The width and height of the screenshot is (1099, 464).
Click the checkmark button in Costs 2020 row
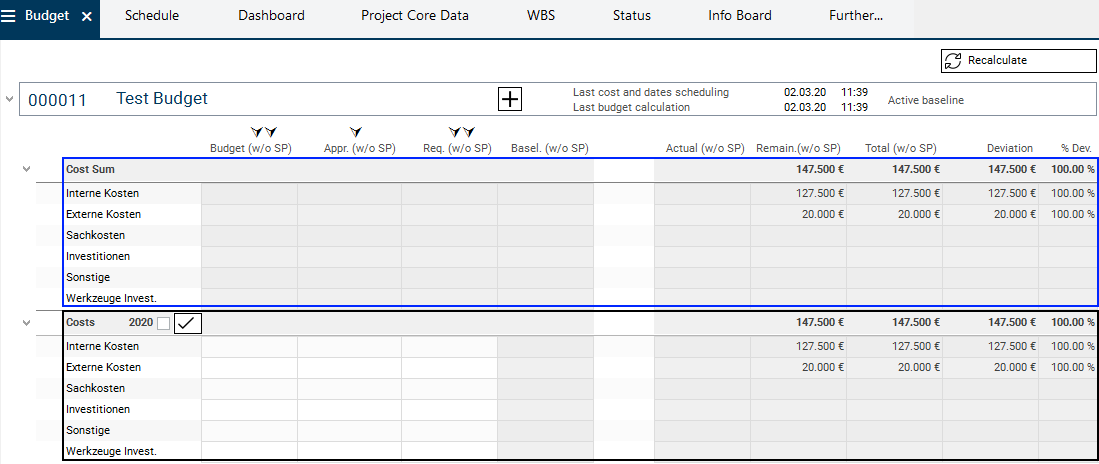click(x=187, y=323)
